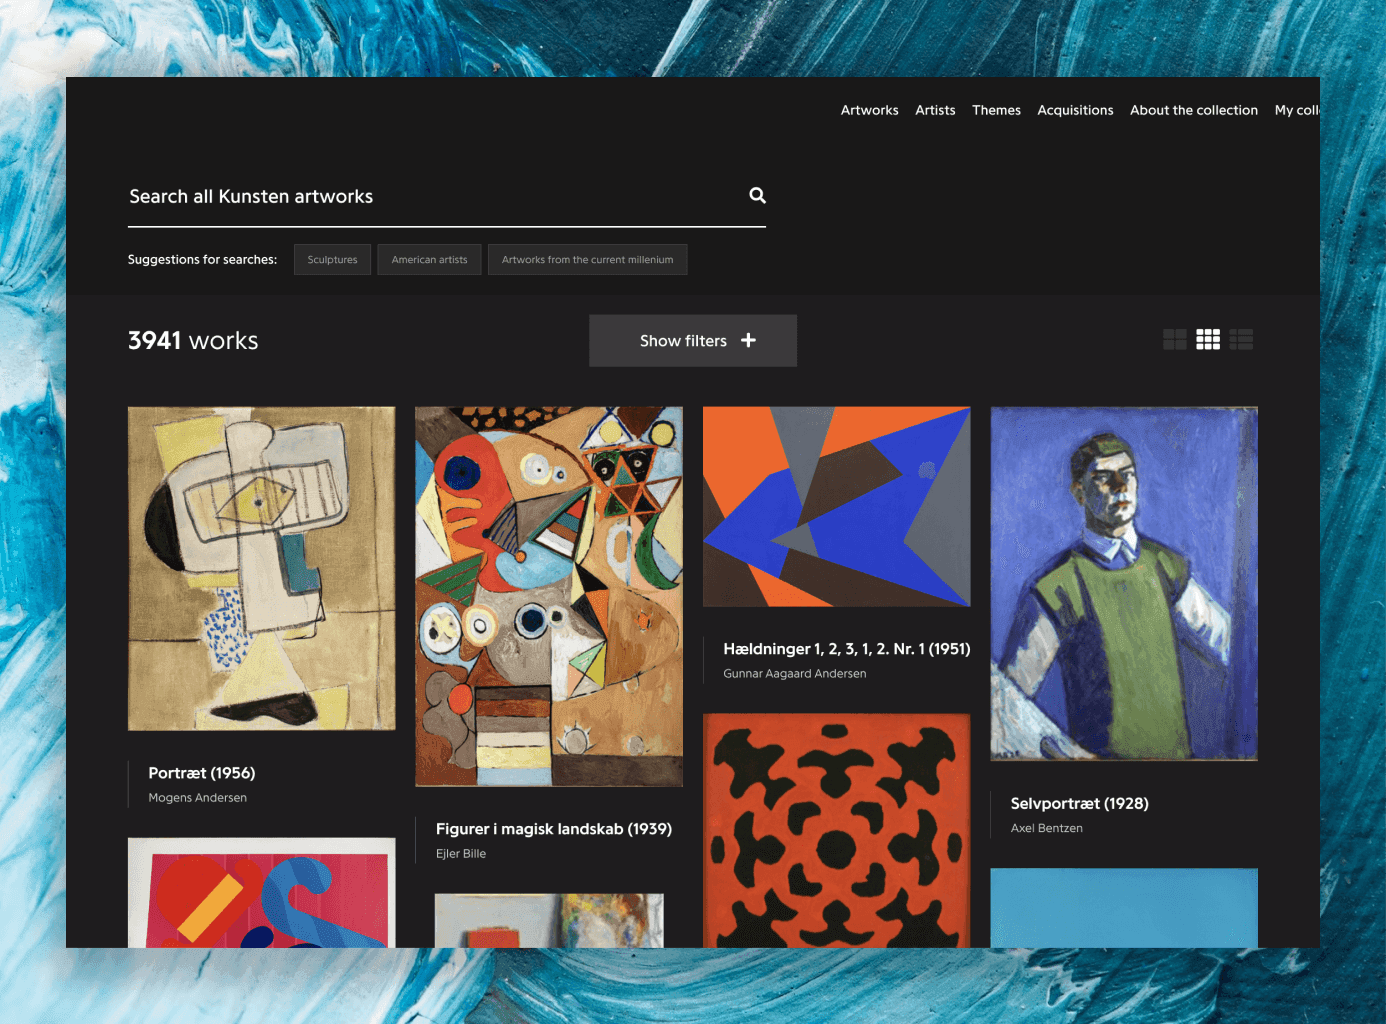Click the Sculptures search suggestion
The image size is (1386, 1024).
click(332, 260)
